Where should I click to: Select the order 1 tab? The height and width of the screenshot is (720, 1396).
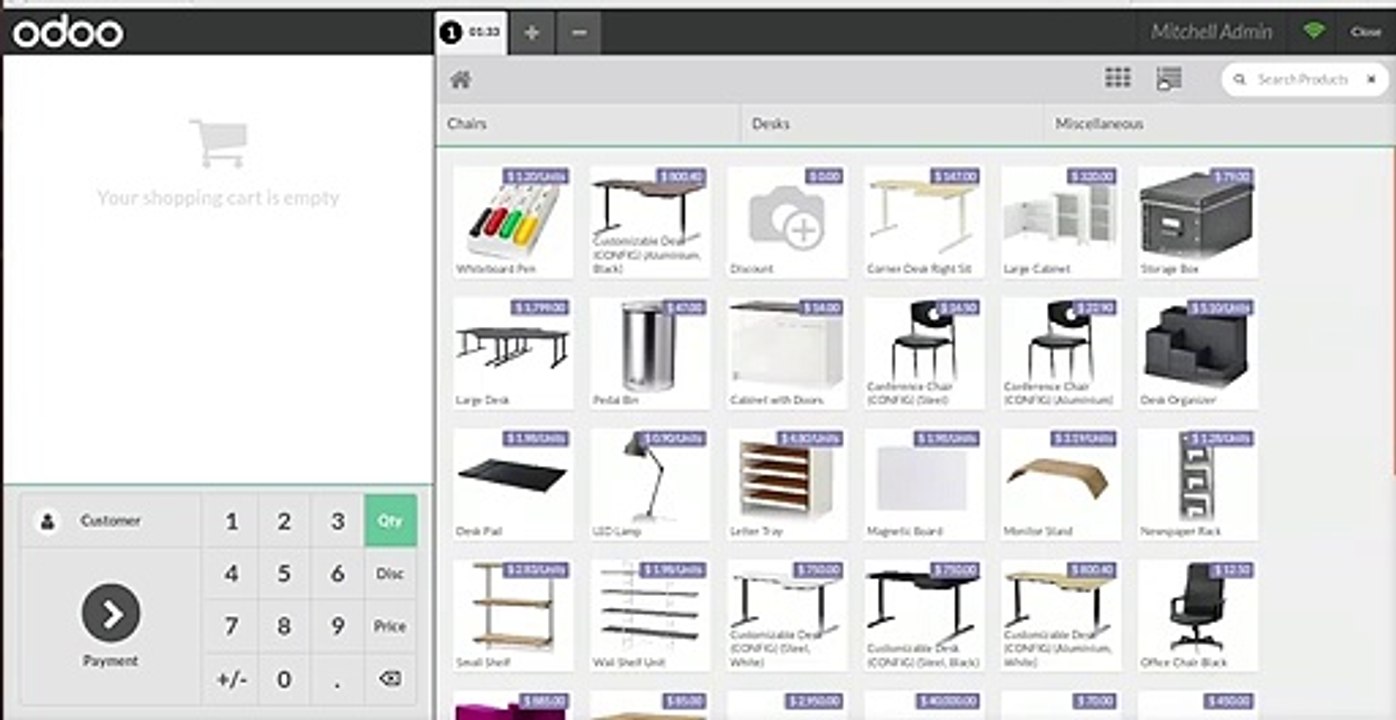471,32
